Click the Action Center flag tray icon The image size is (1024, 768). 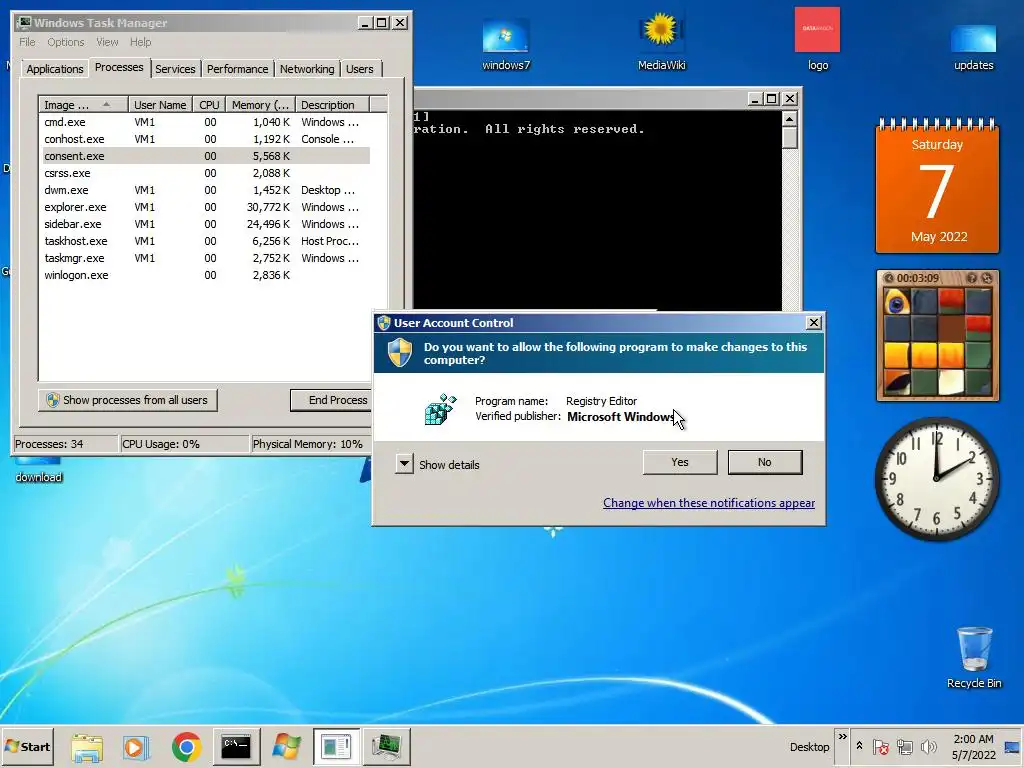click(880, 747)
